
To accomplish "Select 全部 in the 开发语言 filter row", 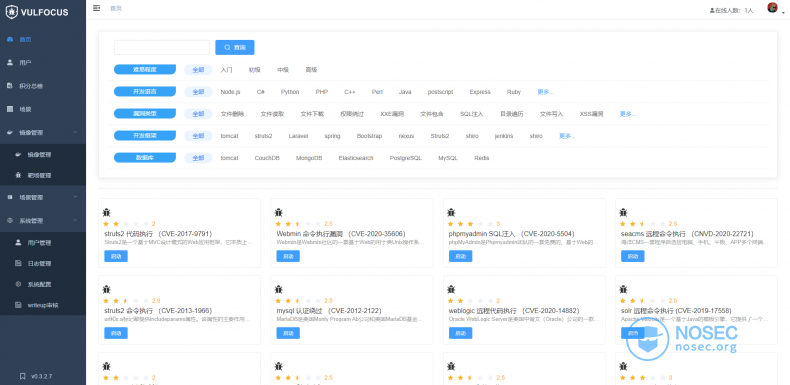I will click(x=198, y=92).
